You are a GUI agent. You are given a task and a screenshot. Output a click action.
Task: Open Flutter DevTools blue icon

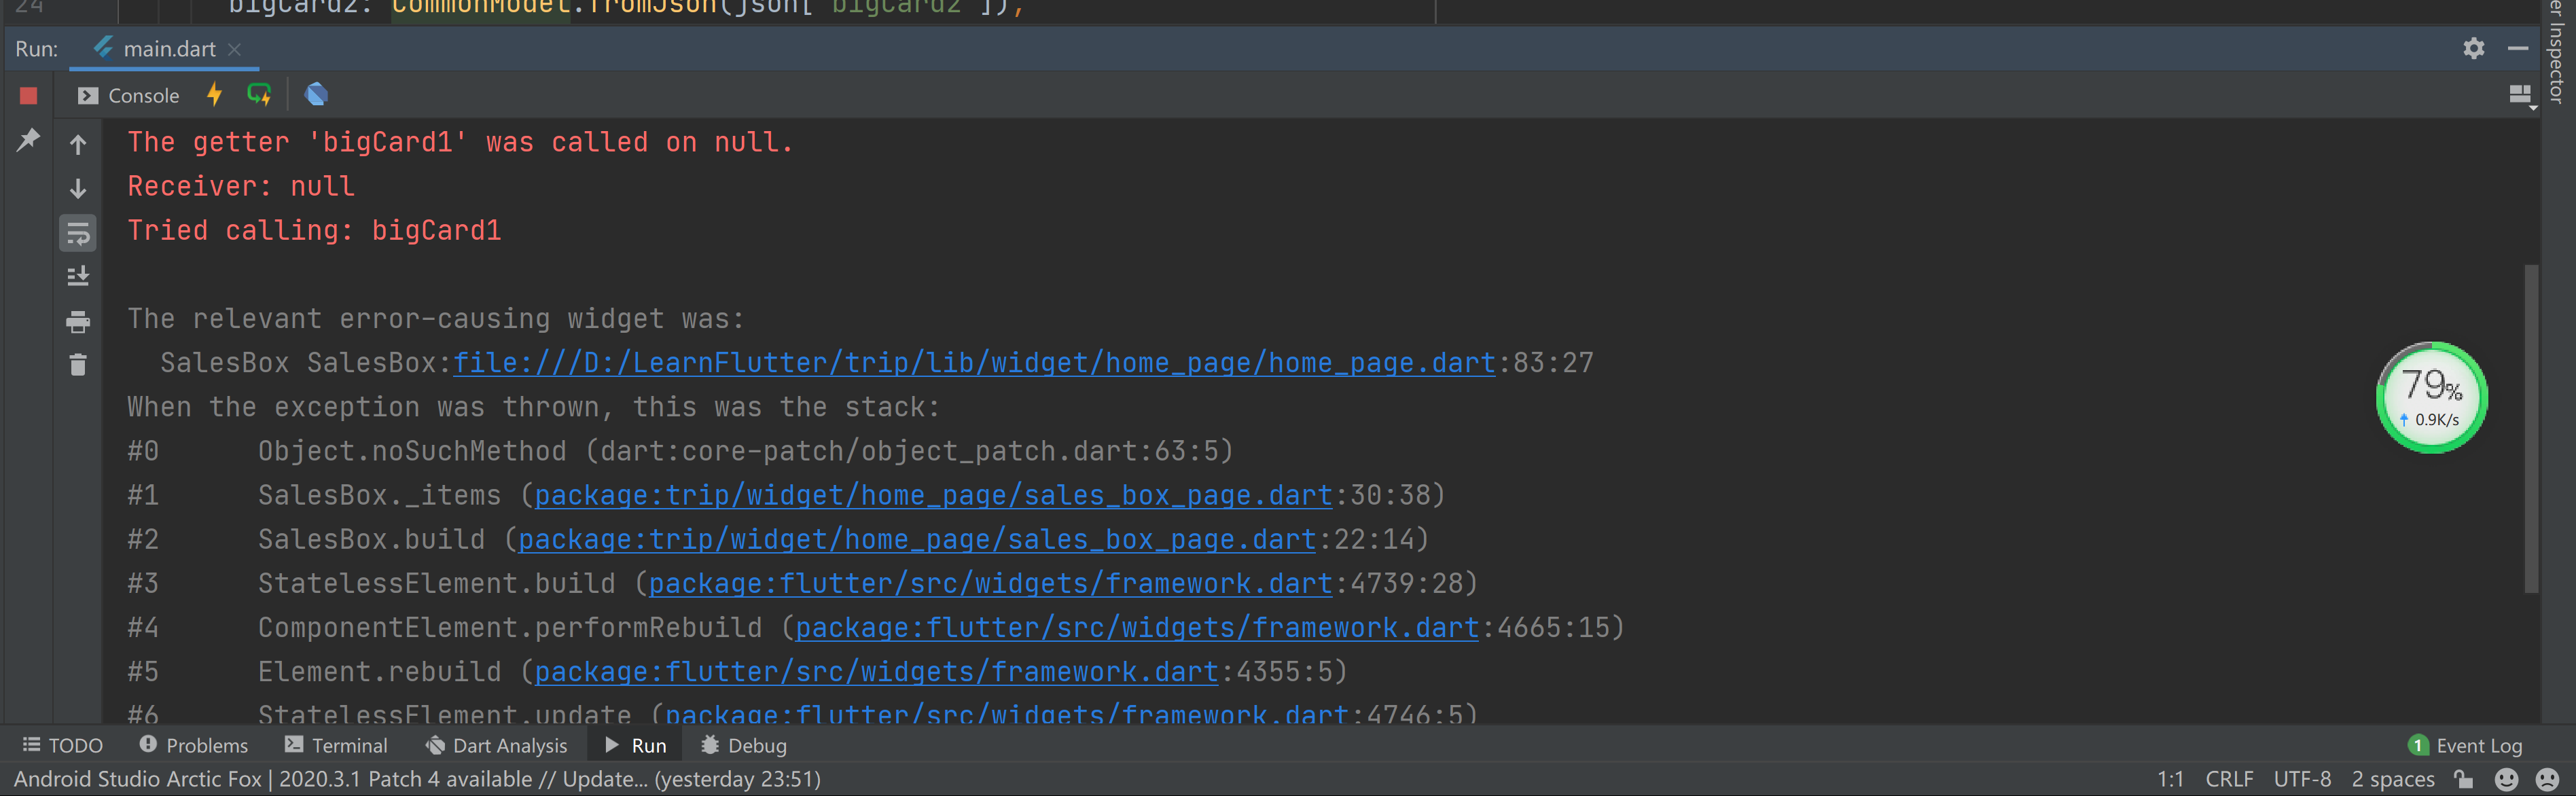[x=316, y=95]
